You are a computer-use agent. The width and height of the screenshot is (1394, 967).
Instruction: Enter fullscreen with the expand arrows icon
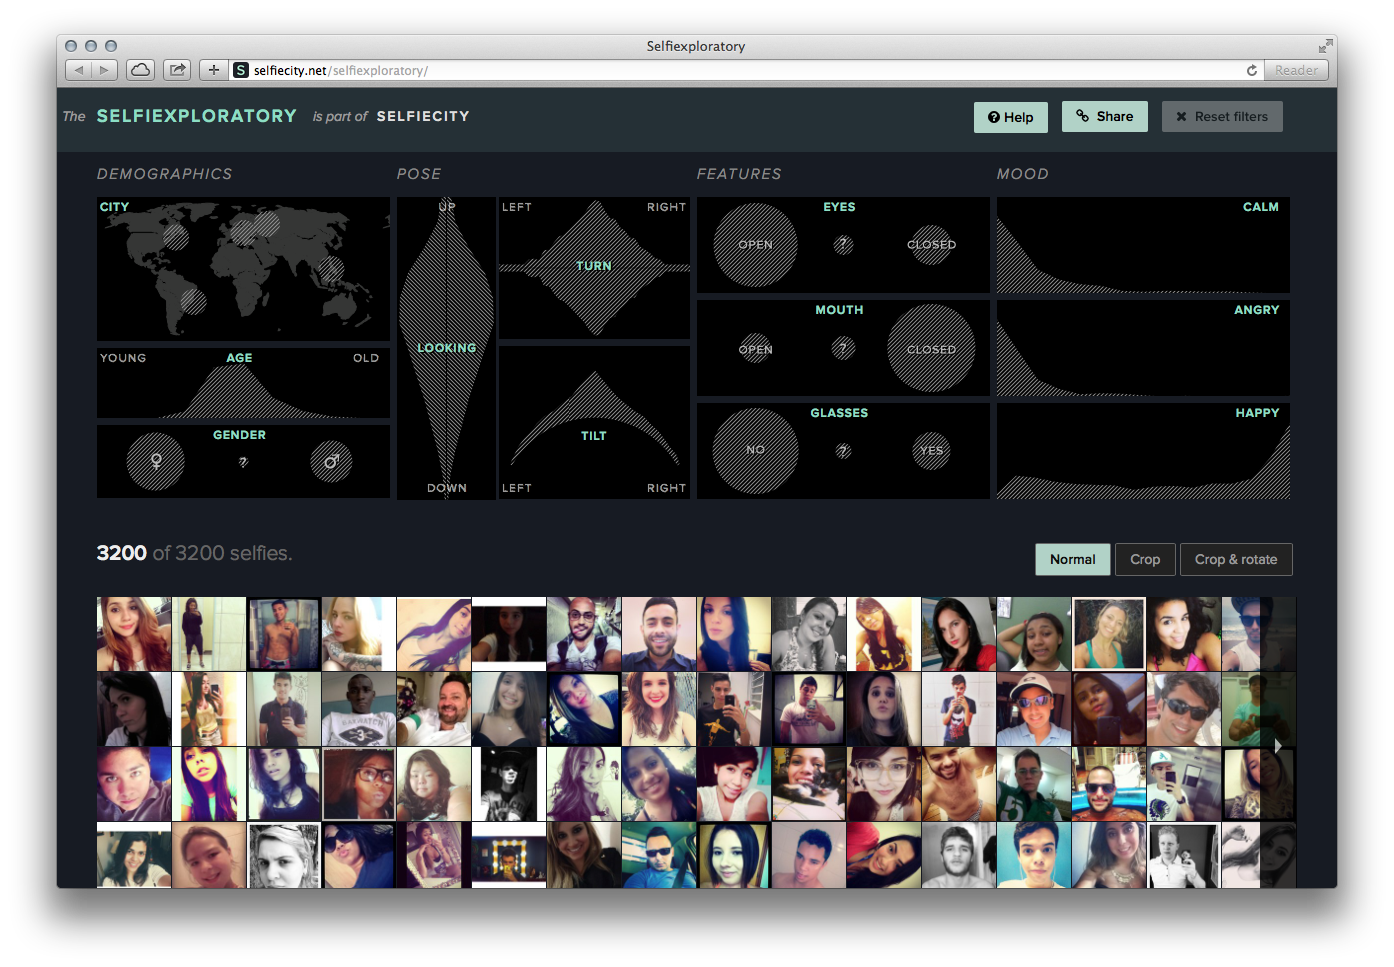click(1325, 46)
